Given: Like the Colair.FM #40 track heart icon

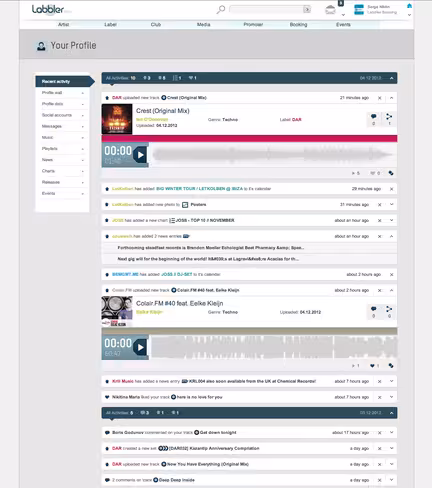Looking at the screenshot, I should (x=372, y=366).
